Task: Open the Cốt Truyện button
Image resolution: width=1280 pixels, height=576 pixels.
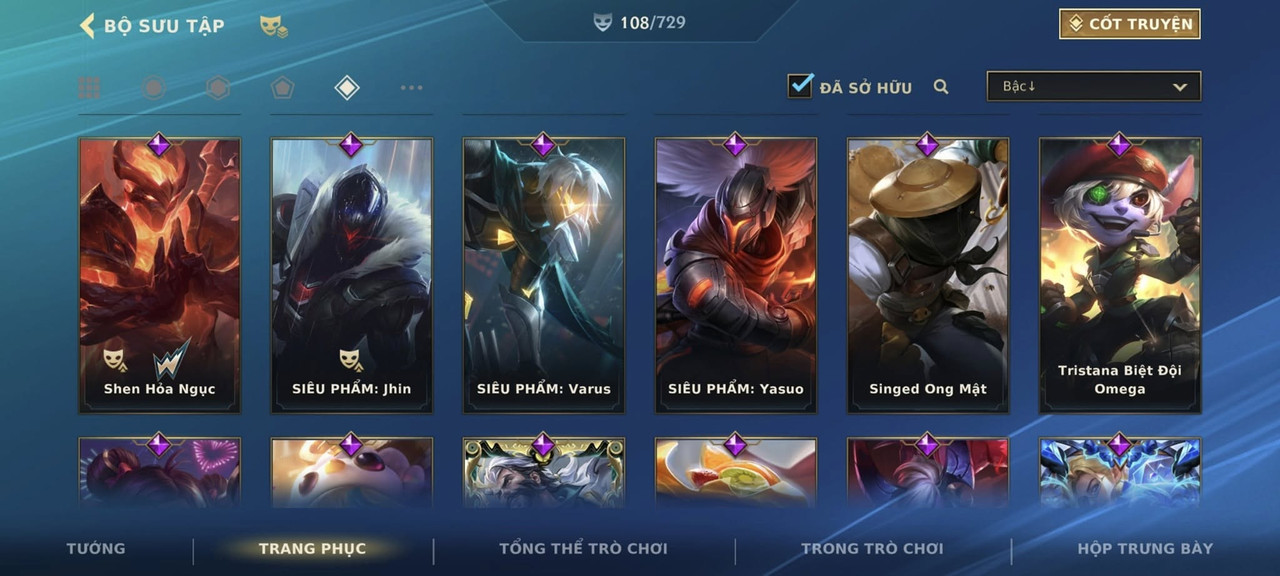Action: click(x=1130, y=24)
